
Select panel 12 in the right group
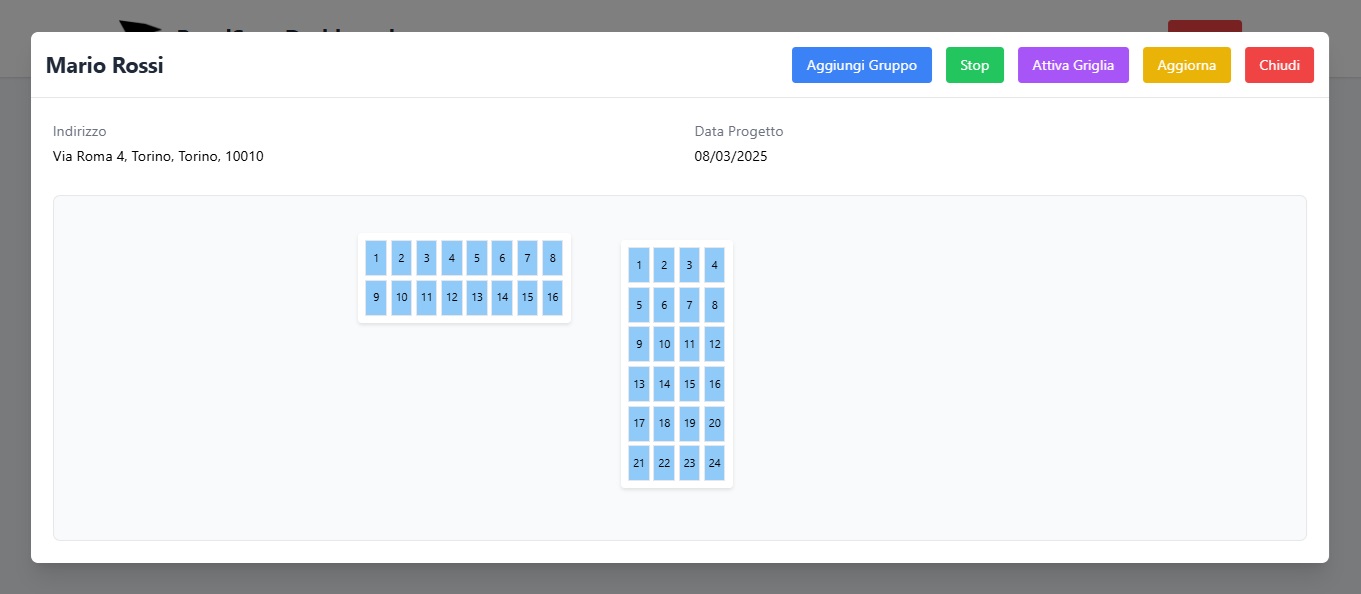point(714,343)
